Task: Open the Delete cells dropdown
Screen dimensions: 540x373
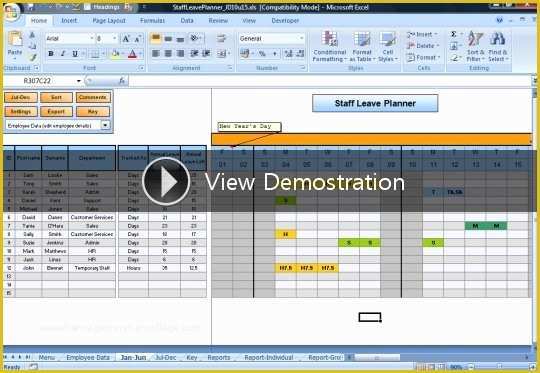Action: (423, 46)
